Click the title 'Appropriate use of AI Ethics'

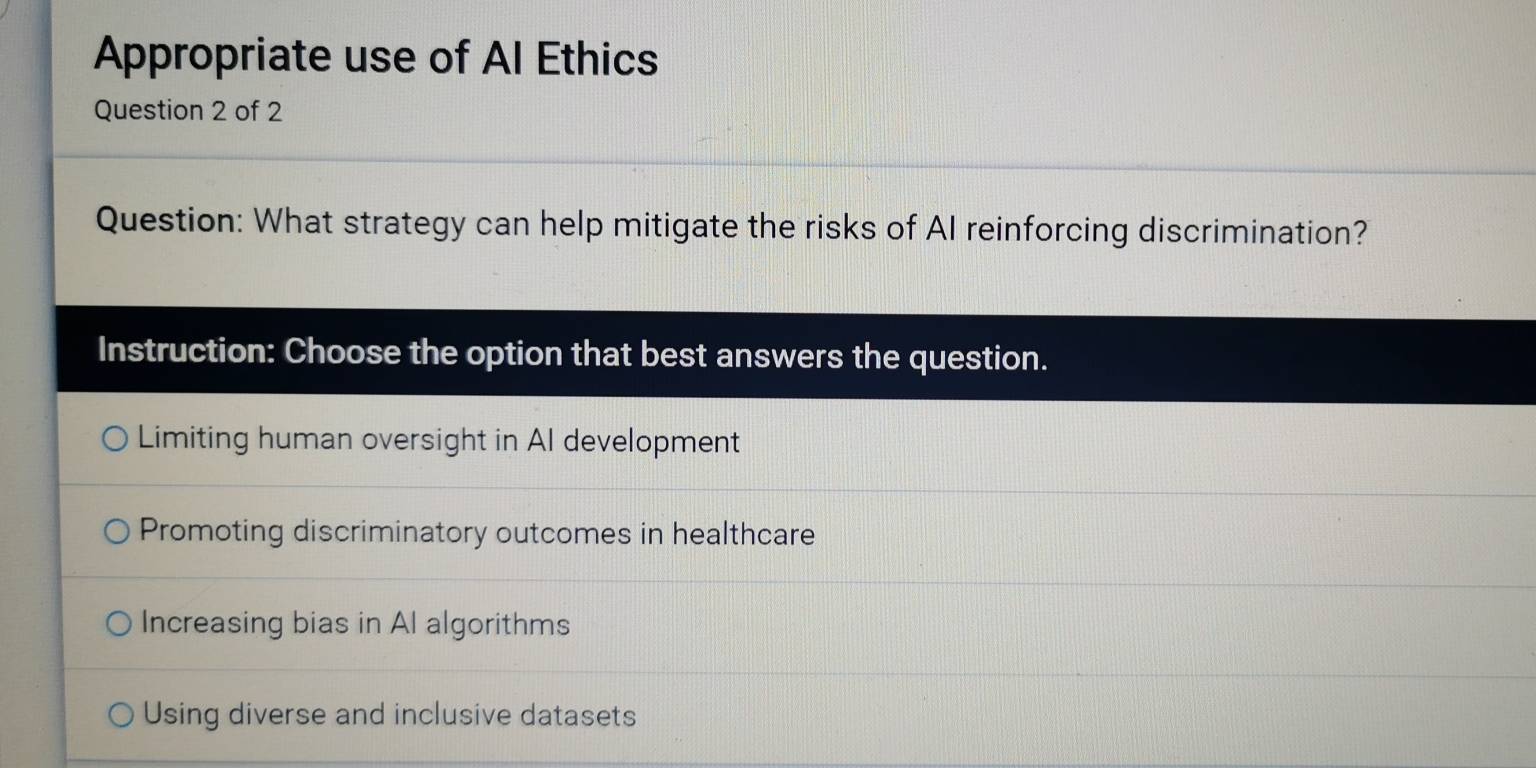coord(375,57)
